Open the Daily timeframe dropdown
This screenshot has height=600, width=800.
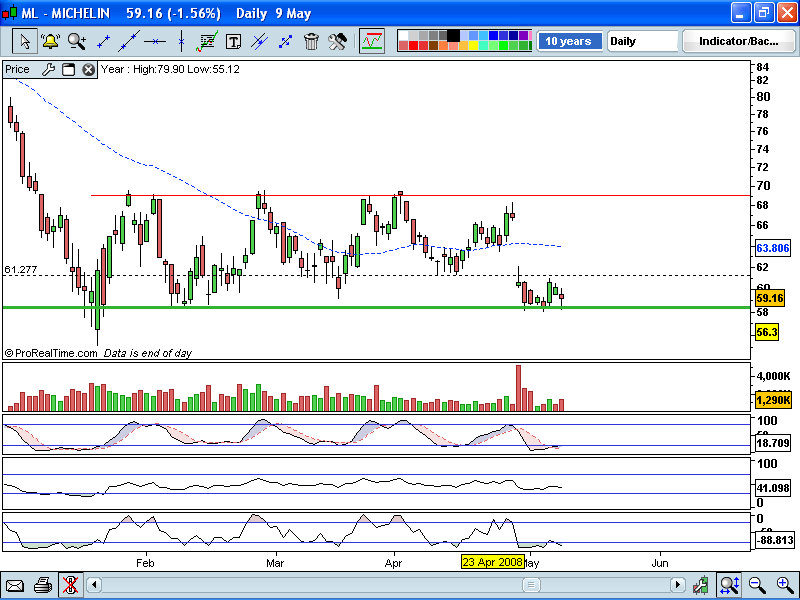(643, 41)
